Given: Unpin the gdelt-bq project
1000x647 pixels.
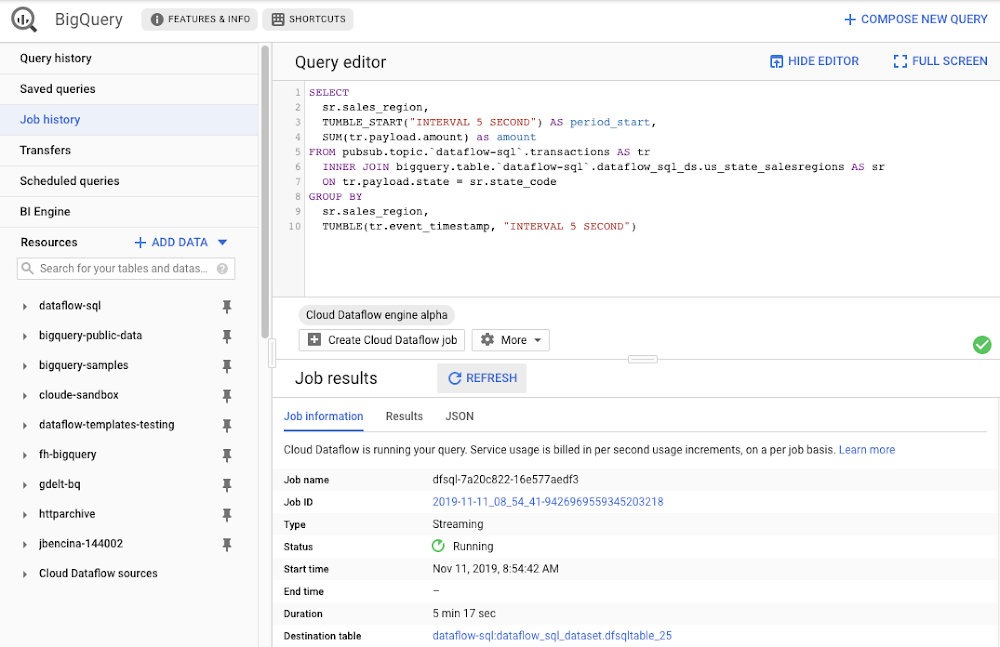Looking at the screenshot, I should click(x=226, y=485).
